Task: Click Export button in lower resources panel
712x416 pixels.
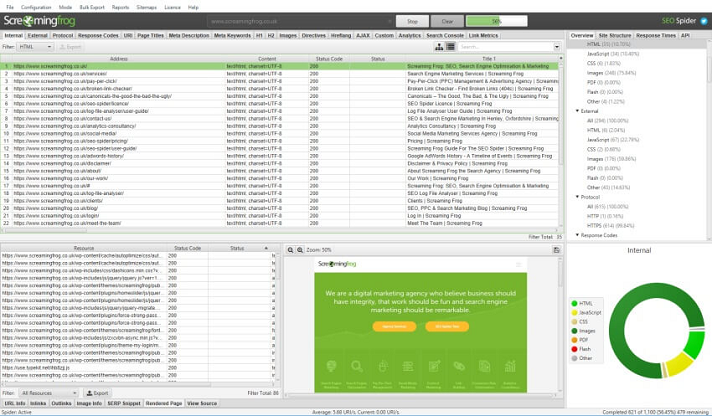Action: [x=97, y=393]
